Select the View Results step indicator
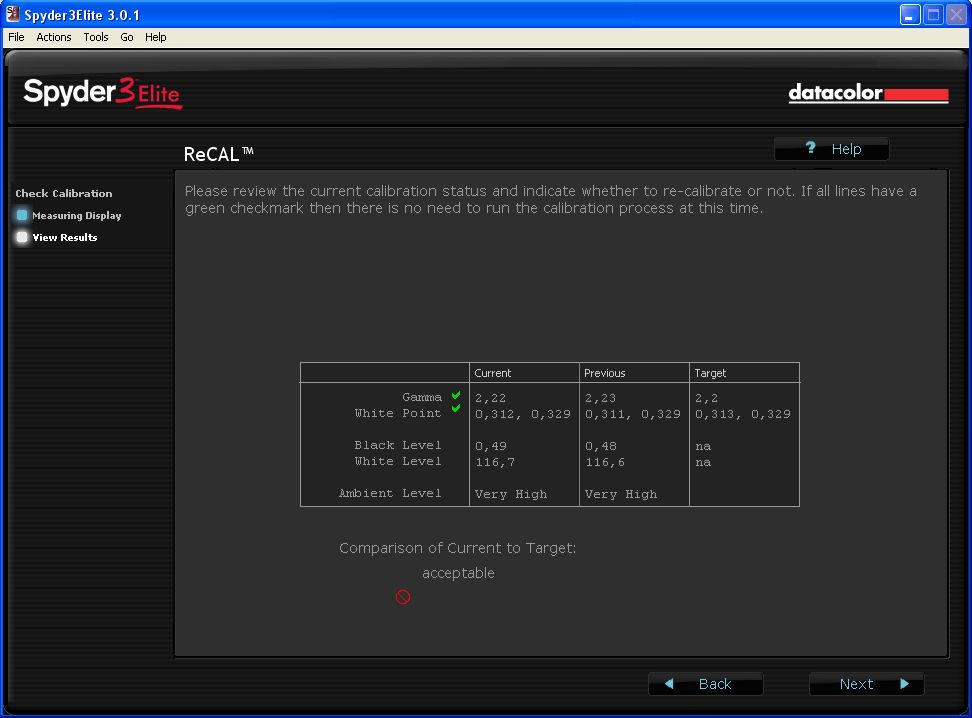Viewport: 972px width, 718px height. [22, 237]
